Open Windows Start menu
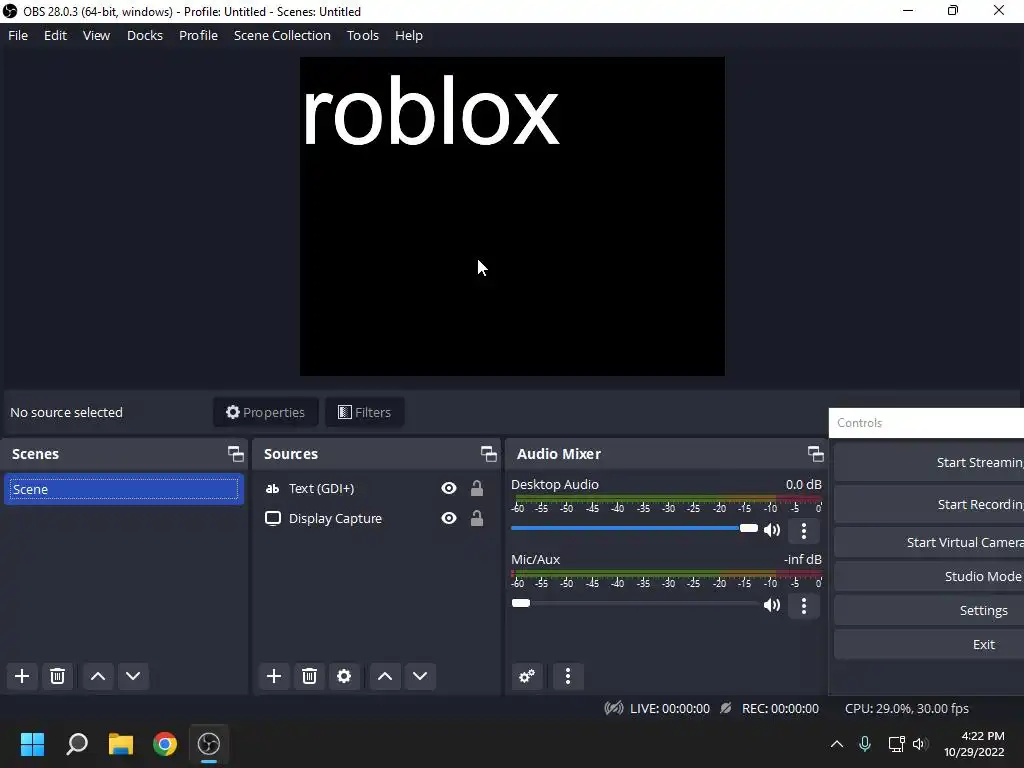The image size is (1024, 768). coord(32,744)
